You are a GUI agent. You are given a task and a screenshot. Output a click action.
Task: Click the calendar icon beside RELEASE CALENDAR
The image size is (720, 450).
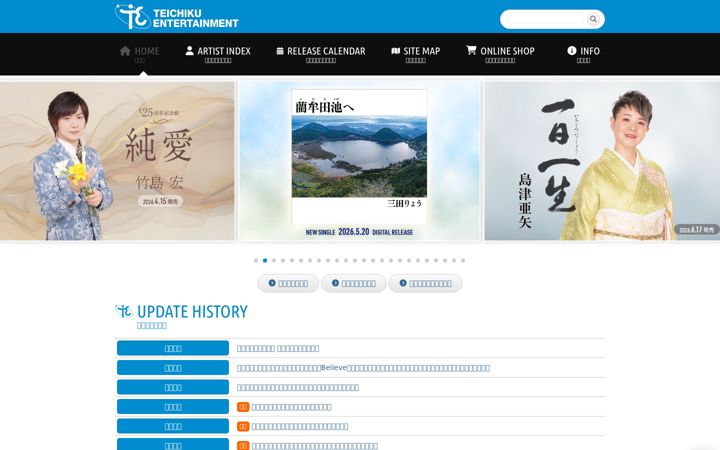click(280, 51)
